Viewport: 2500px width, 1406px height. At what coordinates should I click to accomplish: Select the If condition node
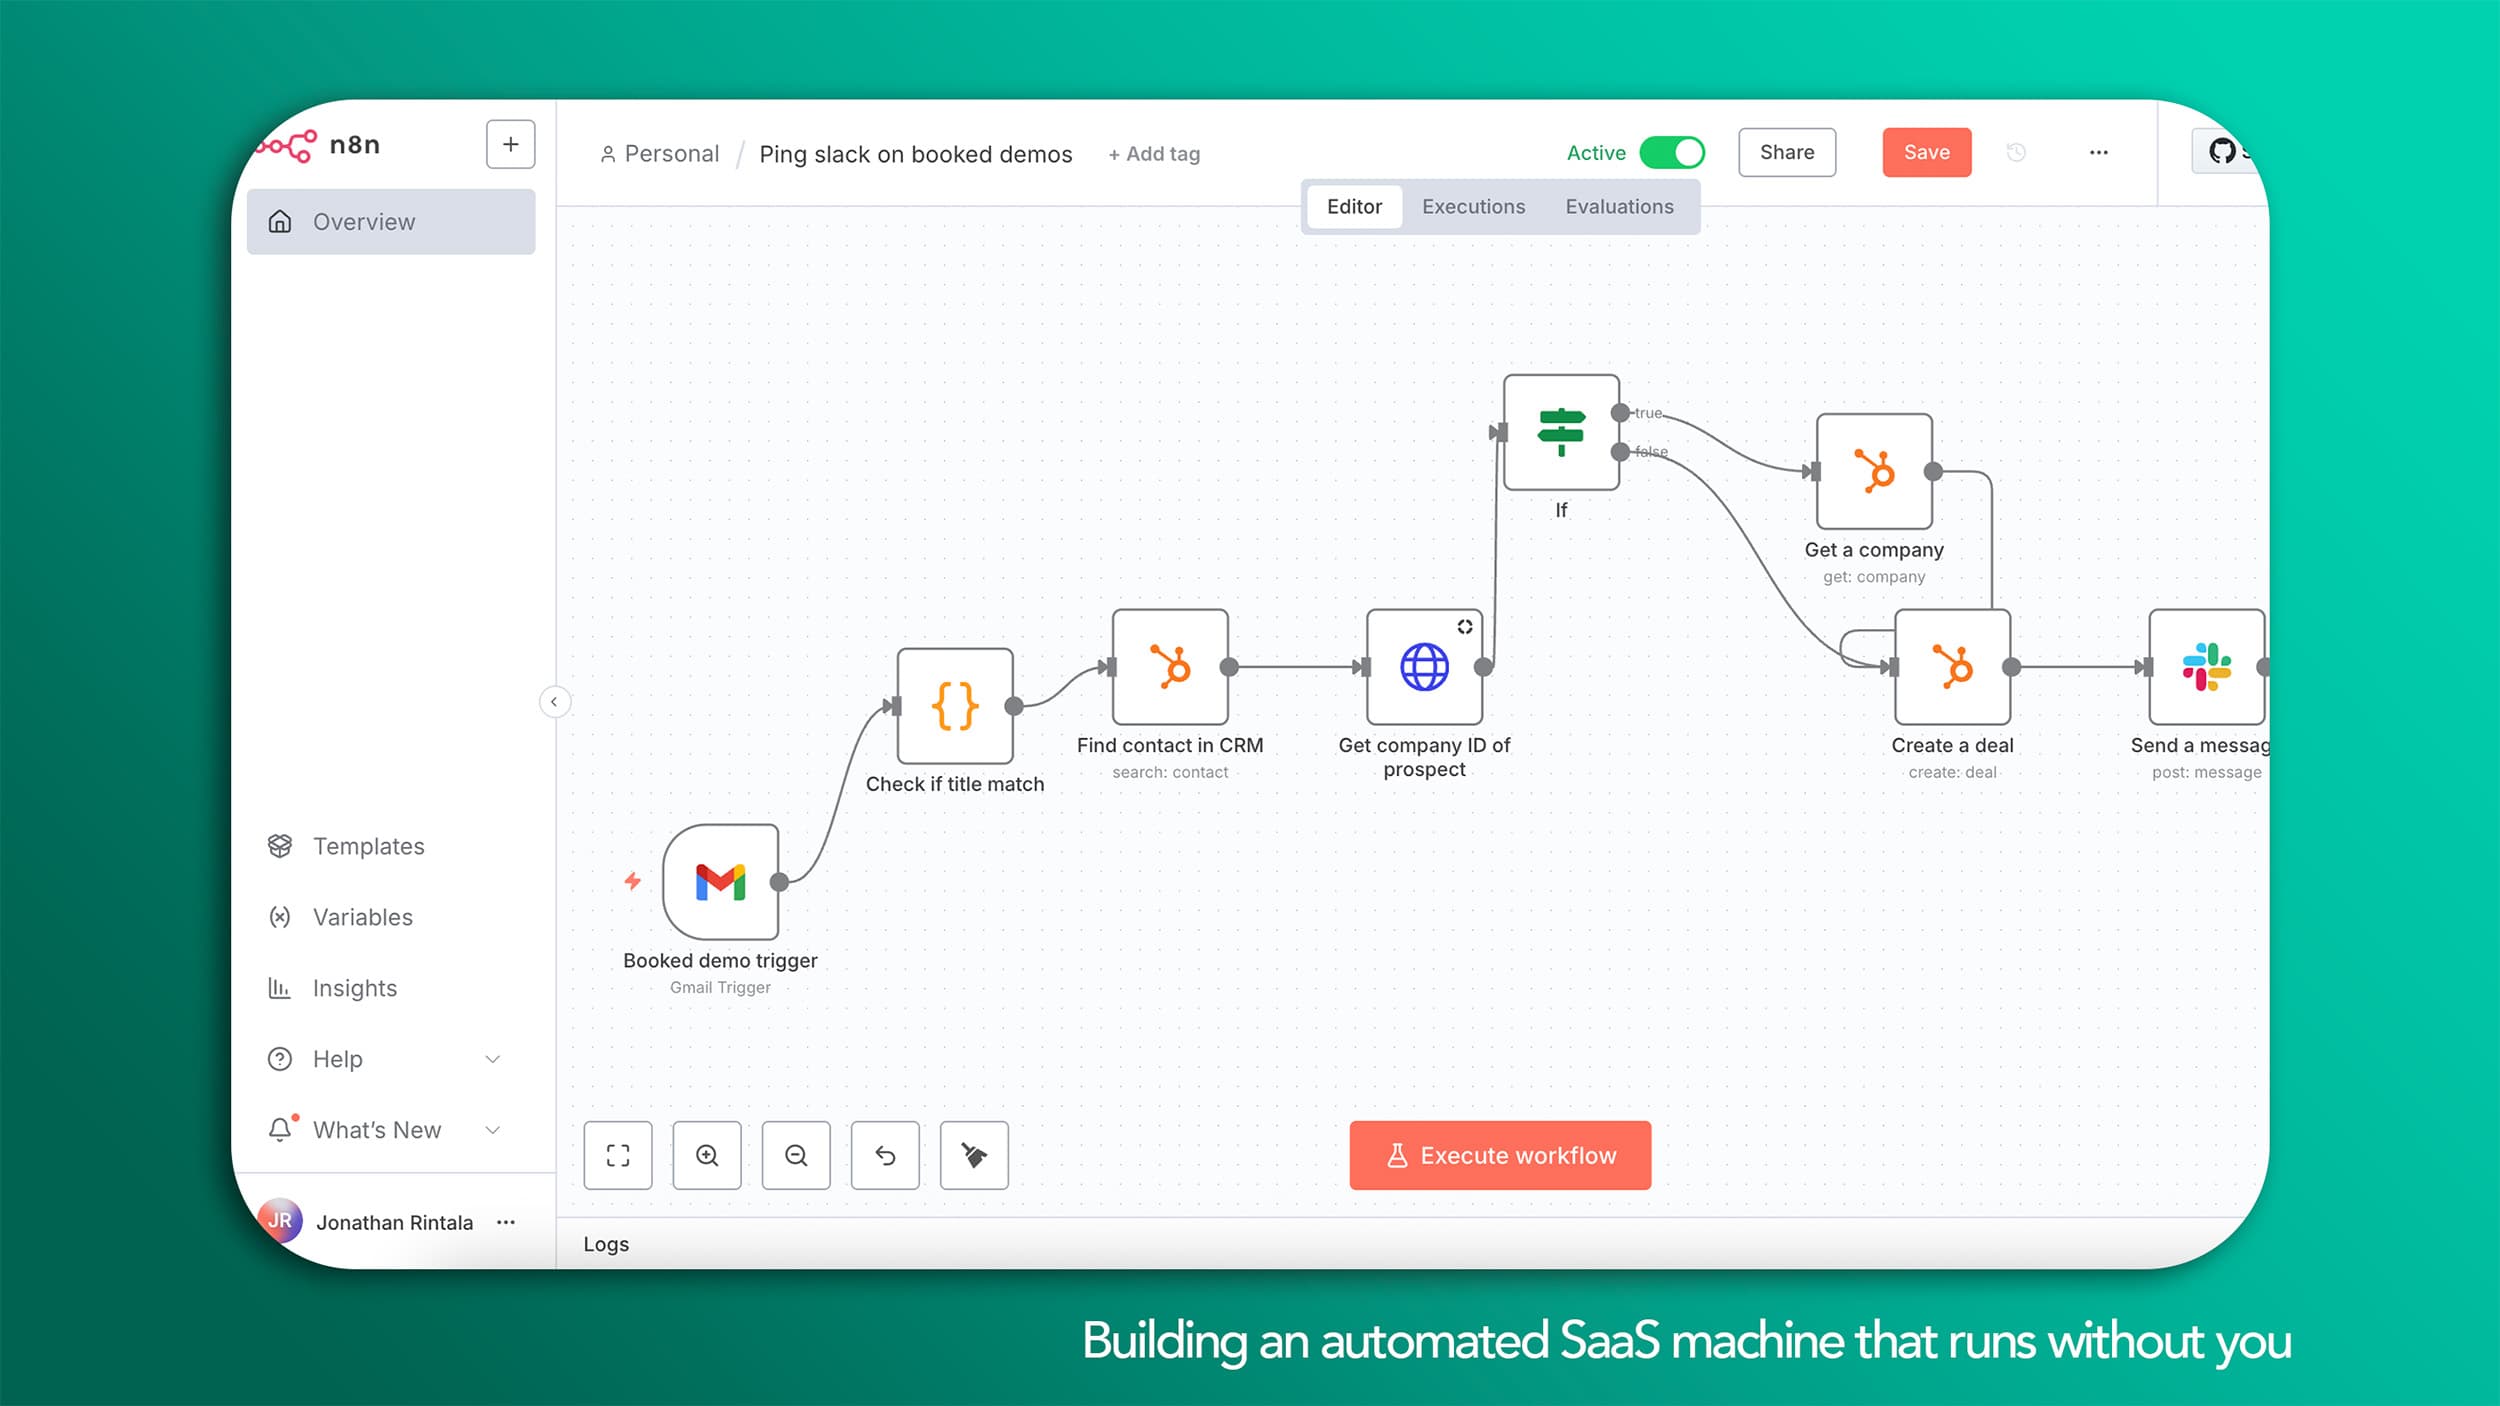pyautogui.click(x=1561, y=432)
